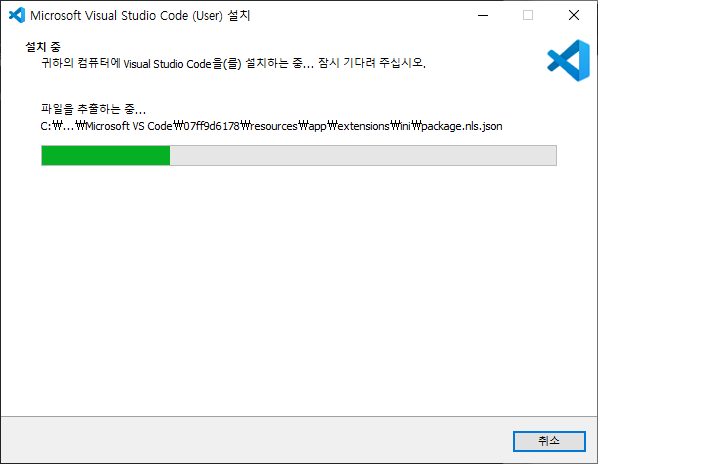Click the 설치 중 heading
This screenshot has width=707, height=464.
pyautogui.click(x=43, y=47)
